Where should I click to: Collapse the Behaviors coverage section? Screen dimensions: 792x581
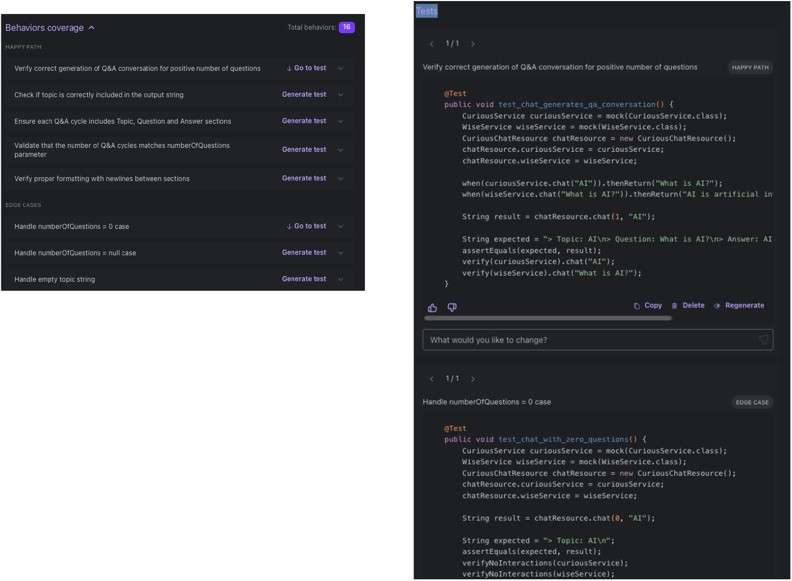(92, 28)
